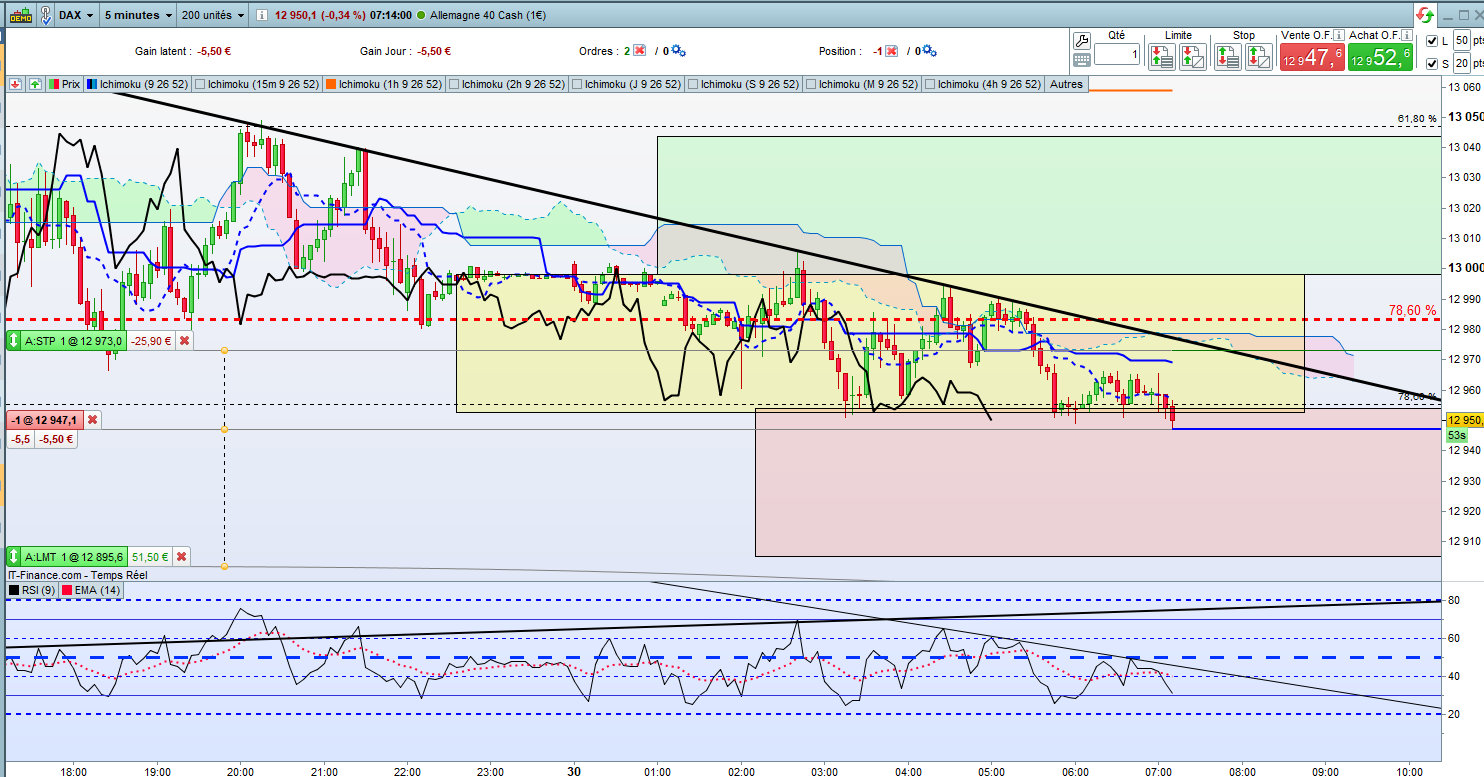The width and height of the screenshot is (1484, 777).
Task: Click the second Limite order button
Action: pyautogui.click(x=1193, y=56)
